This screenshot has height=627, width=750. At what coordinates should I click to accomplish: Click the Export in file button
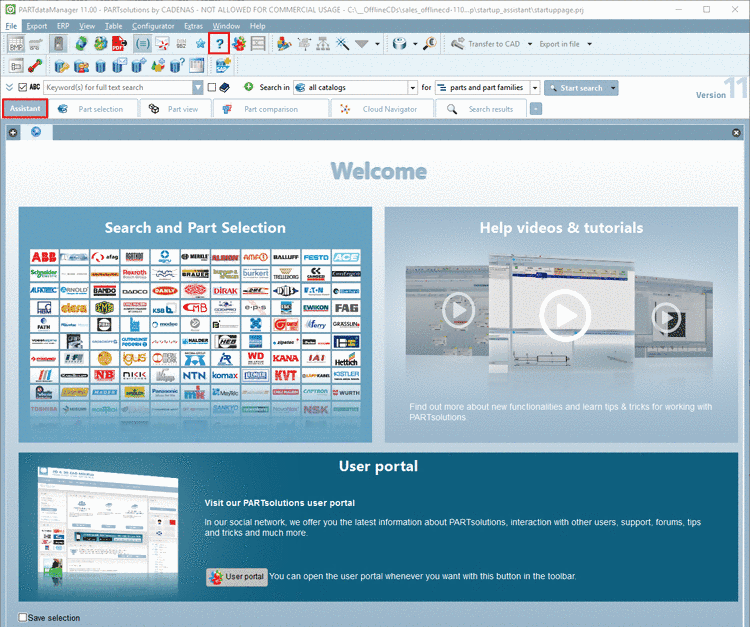tap(559, 44)
